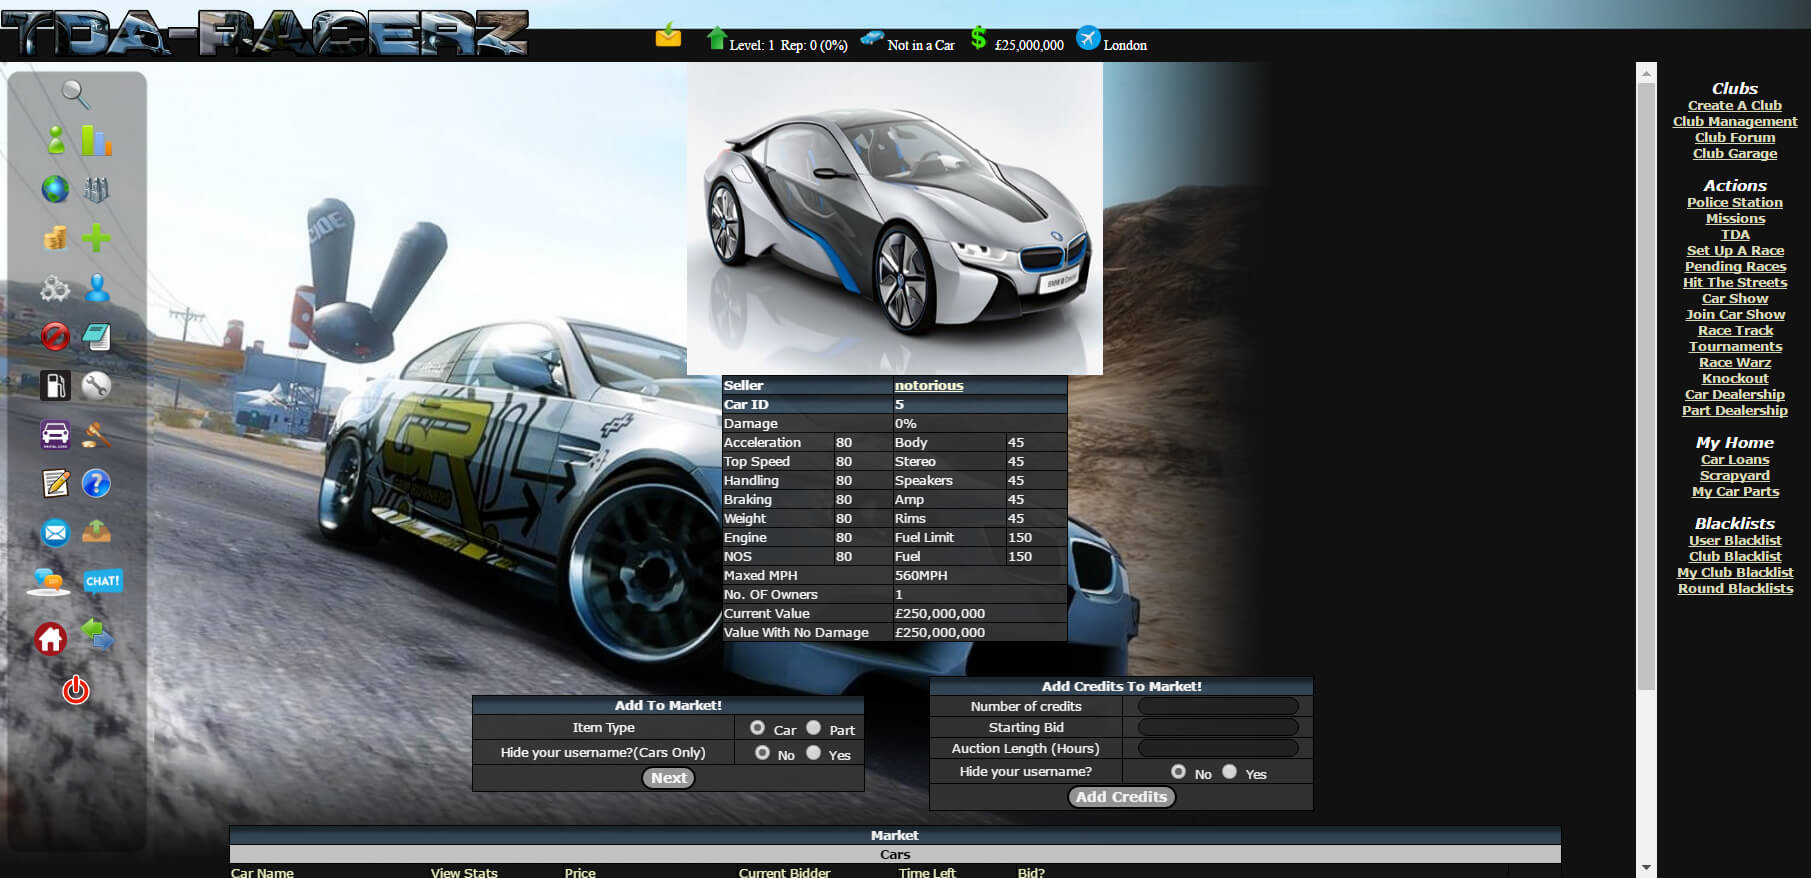Open the wrench repair icon

pos(96,386)
